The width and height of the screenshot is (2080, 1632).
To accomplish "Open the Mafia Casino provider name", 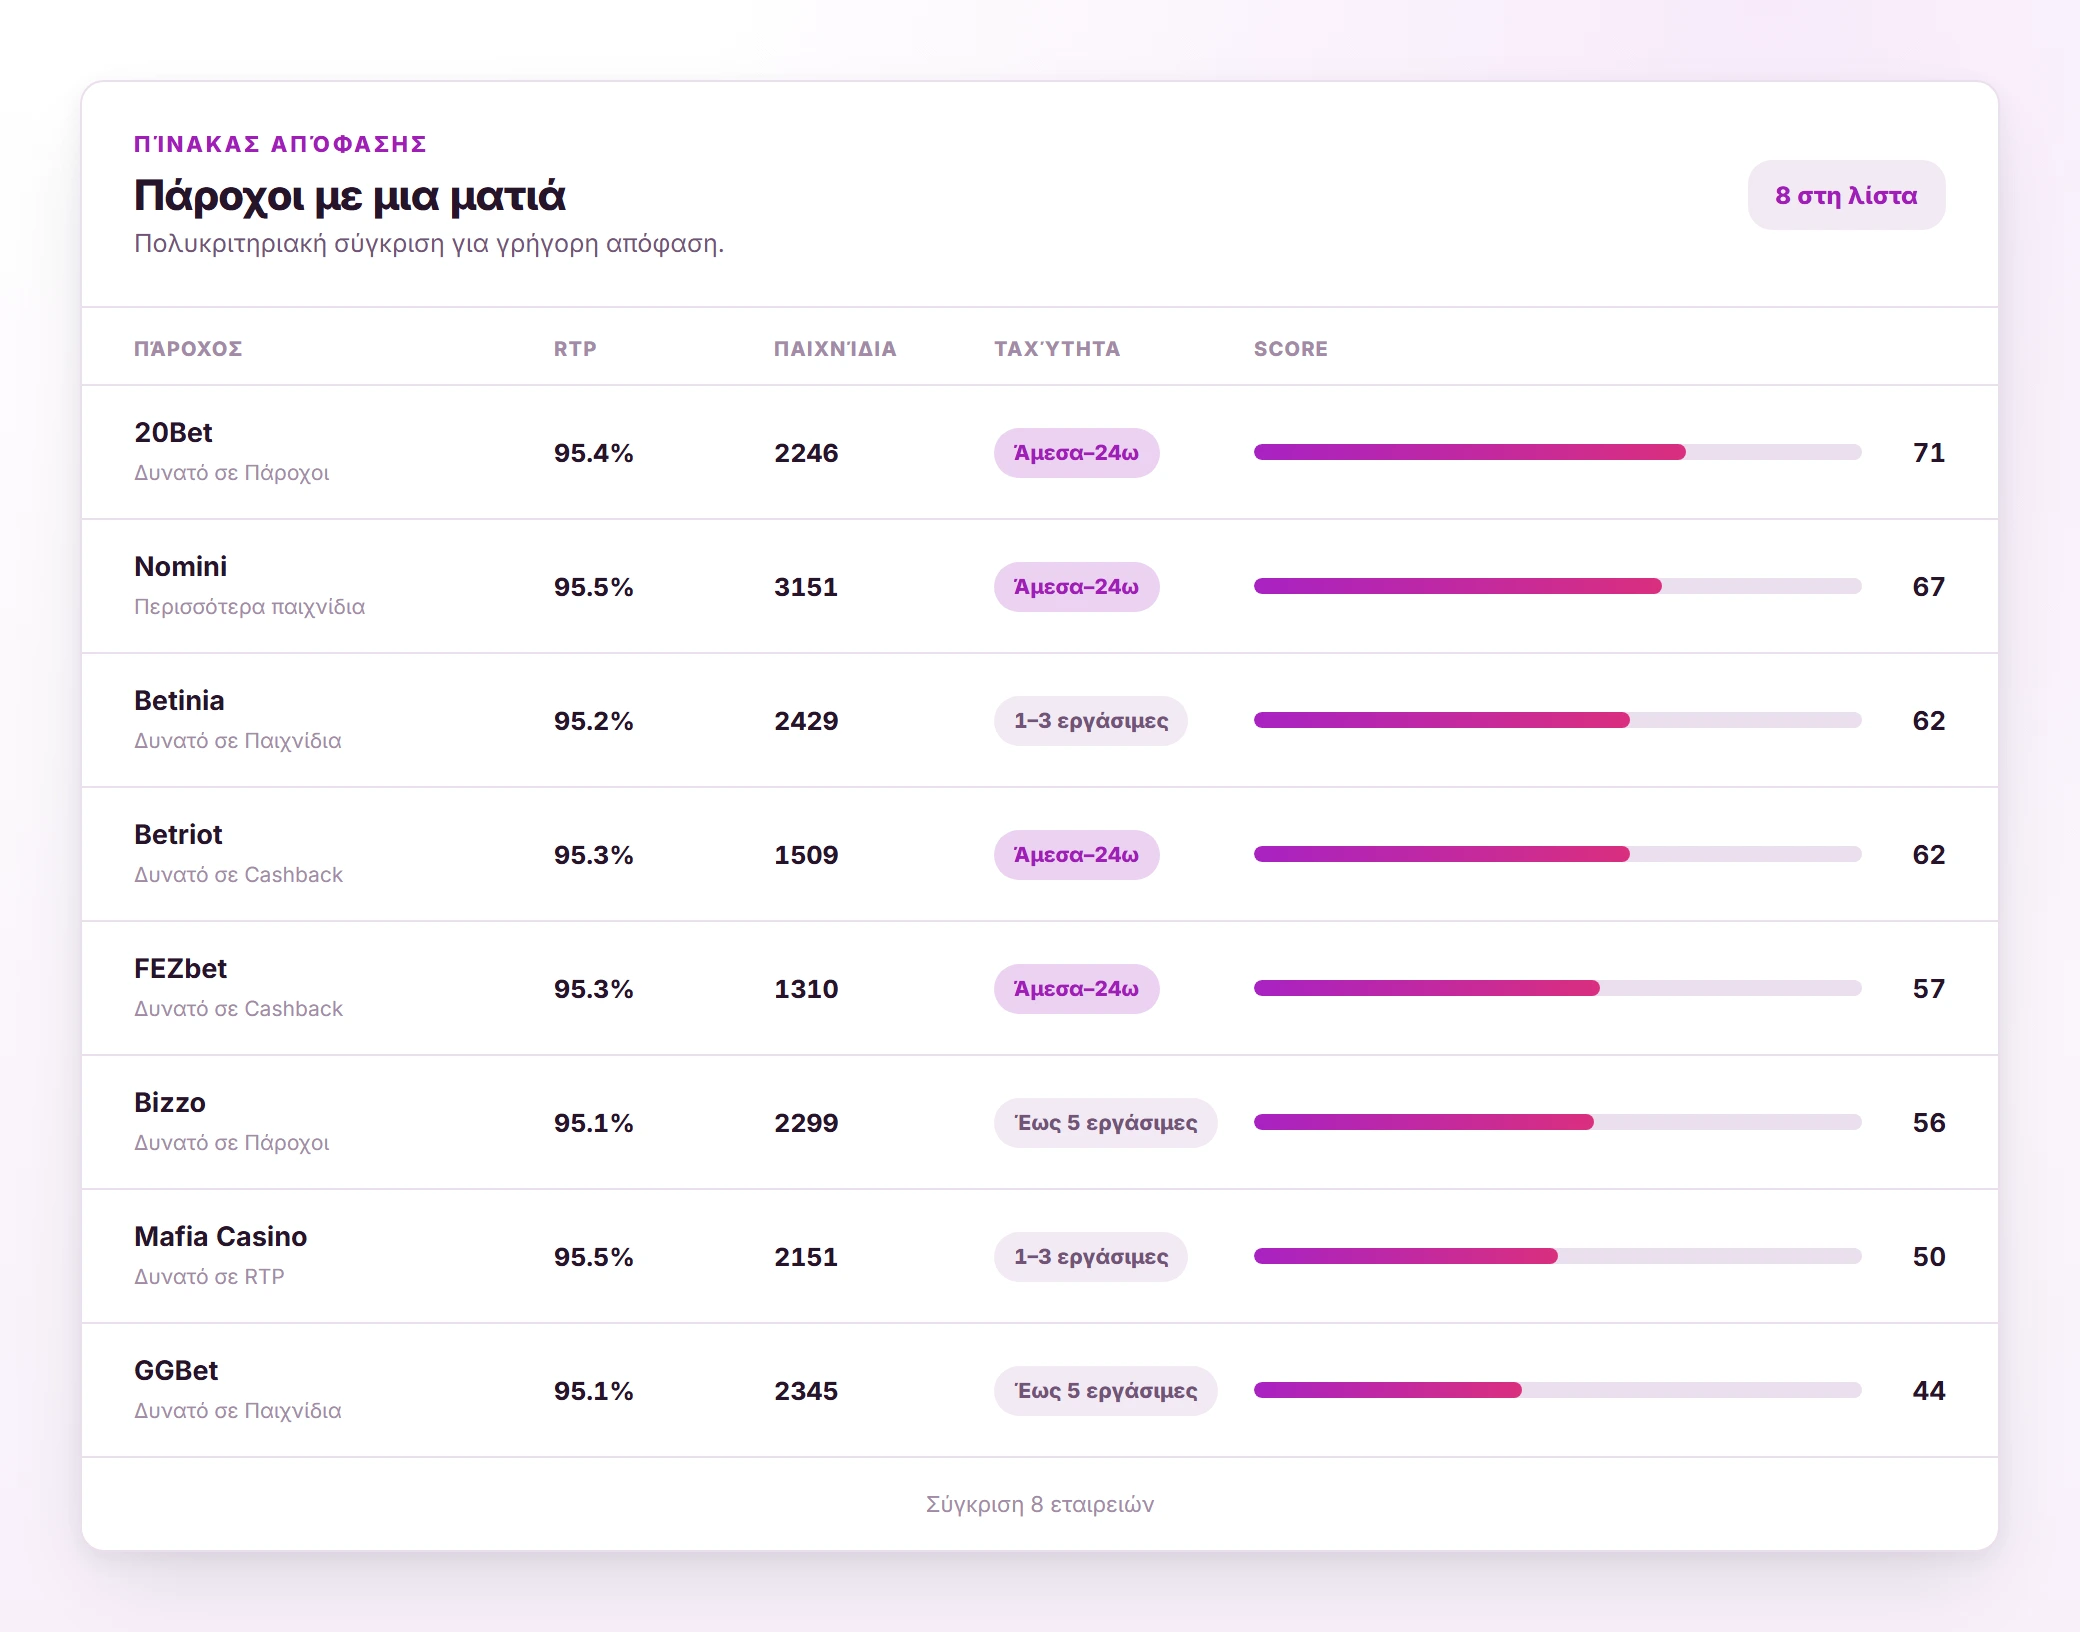I will [x=220, y=1237].
